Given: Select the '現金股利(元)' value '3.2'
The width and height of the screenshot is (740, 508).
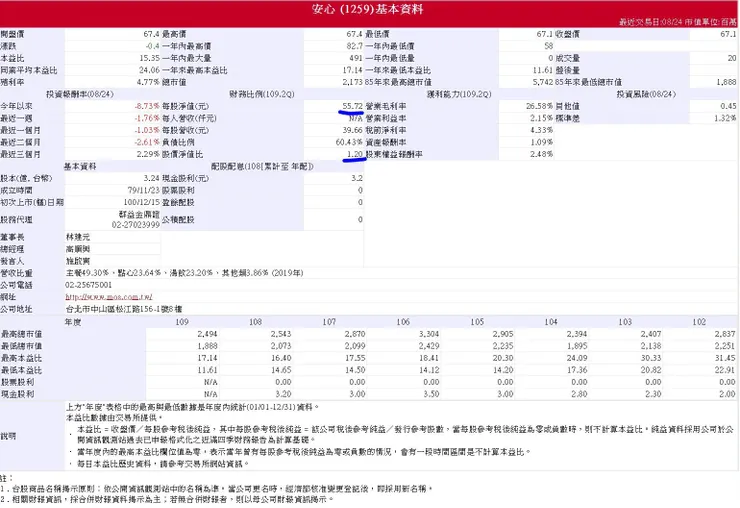Looking at the screenshot, I should tap(357, 178).
